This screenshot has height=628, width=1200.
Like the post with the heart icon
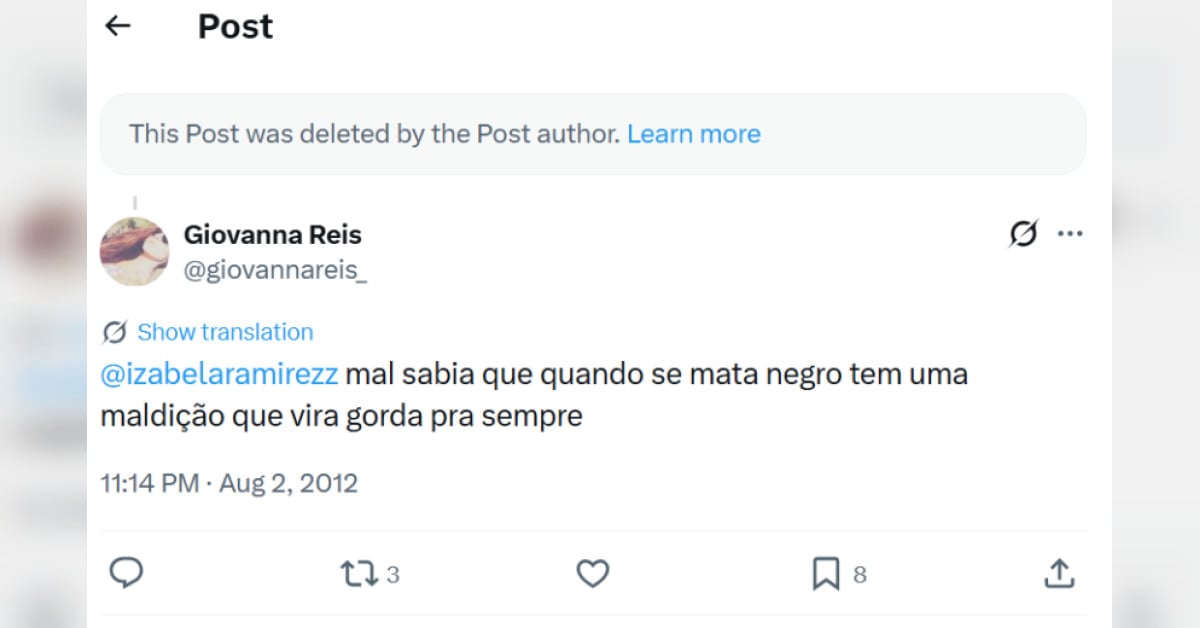[593, 573]
